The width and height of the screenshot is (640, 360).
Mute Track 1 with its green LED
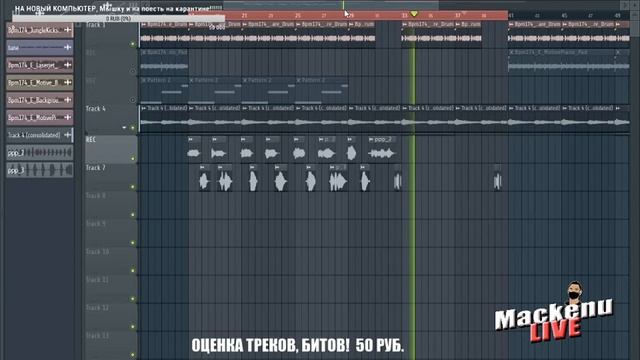pyautogui.click(x=133, y=44)
